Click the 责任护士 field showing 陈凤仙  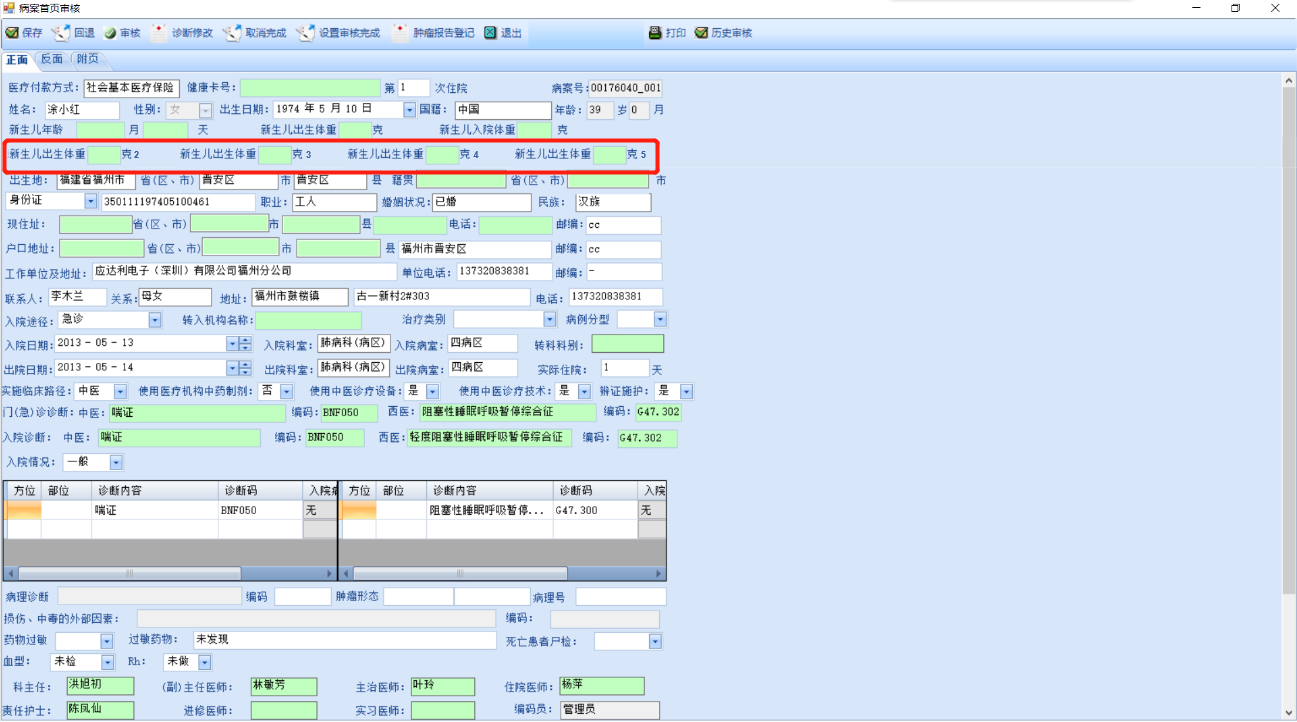coord(99,710)
